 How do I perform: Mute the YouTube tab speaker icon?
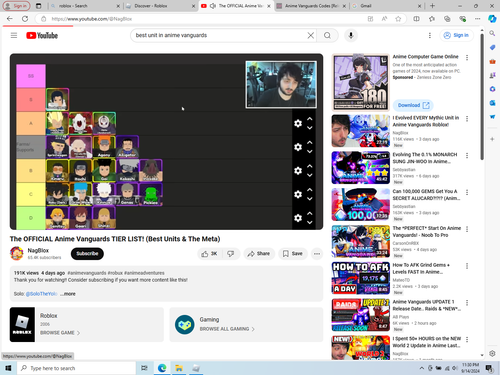pos(213,6)
